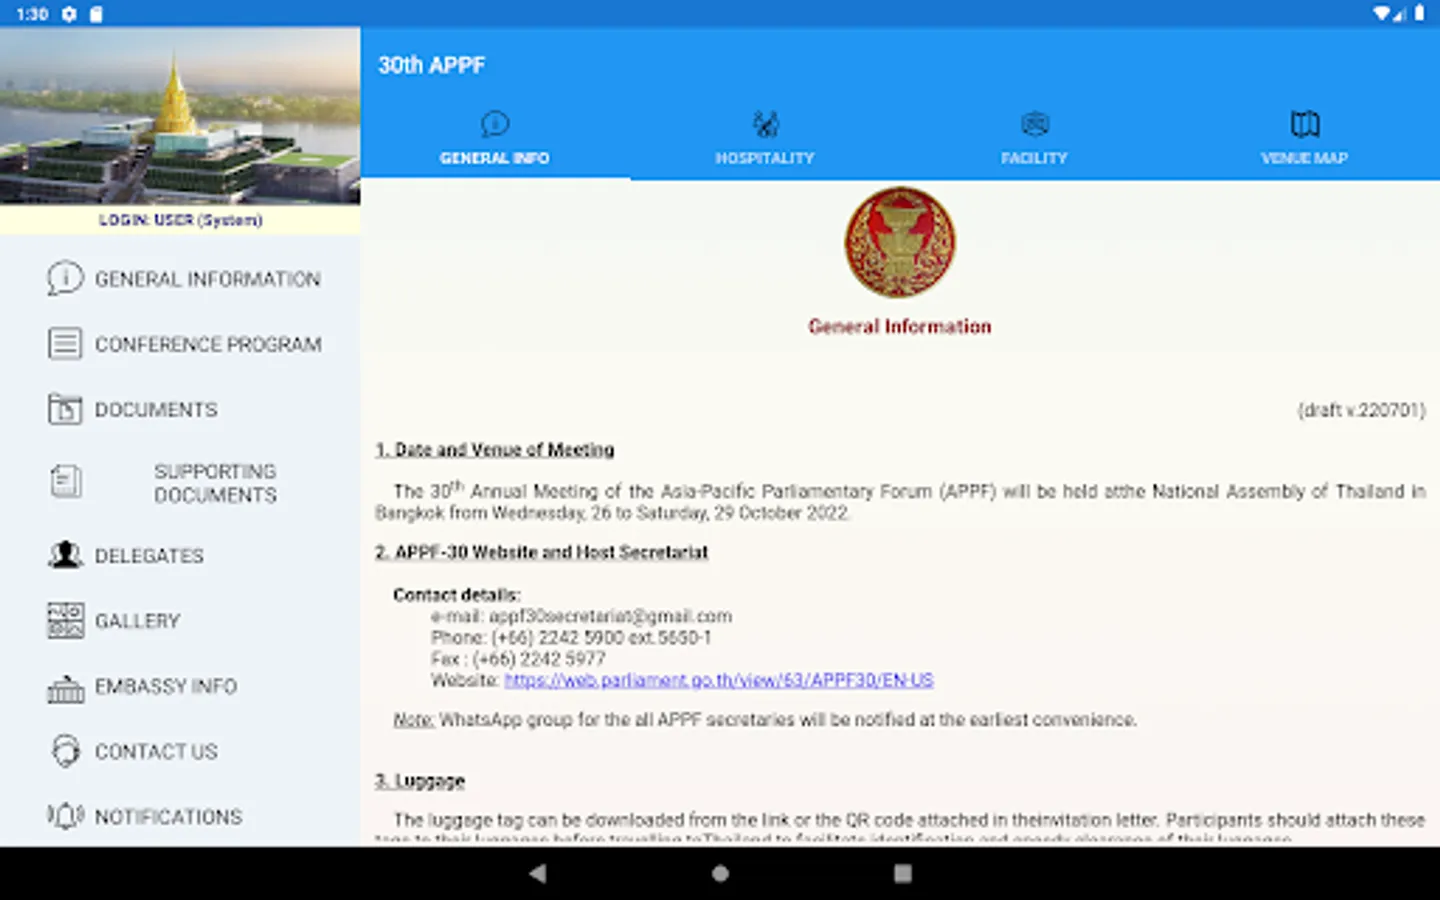
Task: Tap the draft v.220701 version text
Action: pos(1361,410)
